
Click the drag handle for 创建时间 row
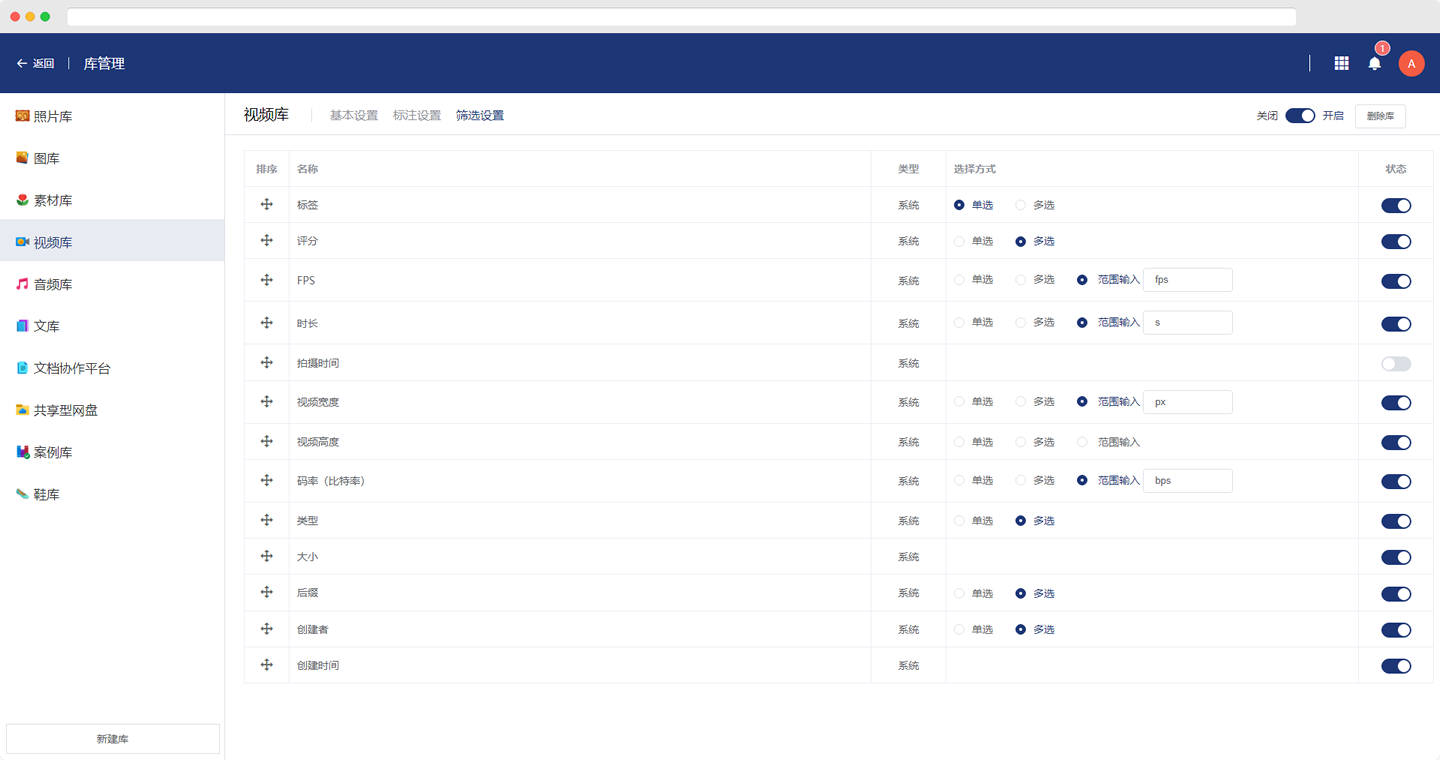coord(267,665)
